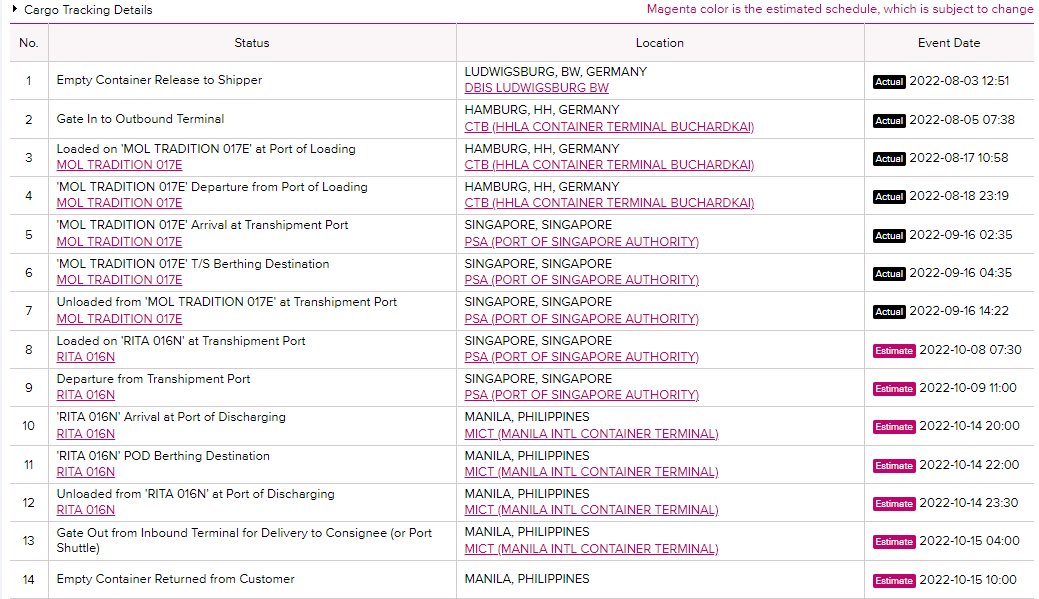Open RITA 016N link in row 10
This screenshot has height=599, width=1039.
coord(85,433)
